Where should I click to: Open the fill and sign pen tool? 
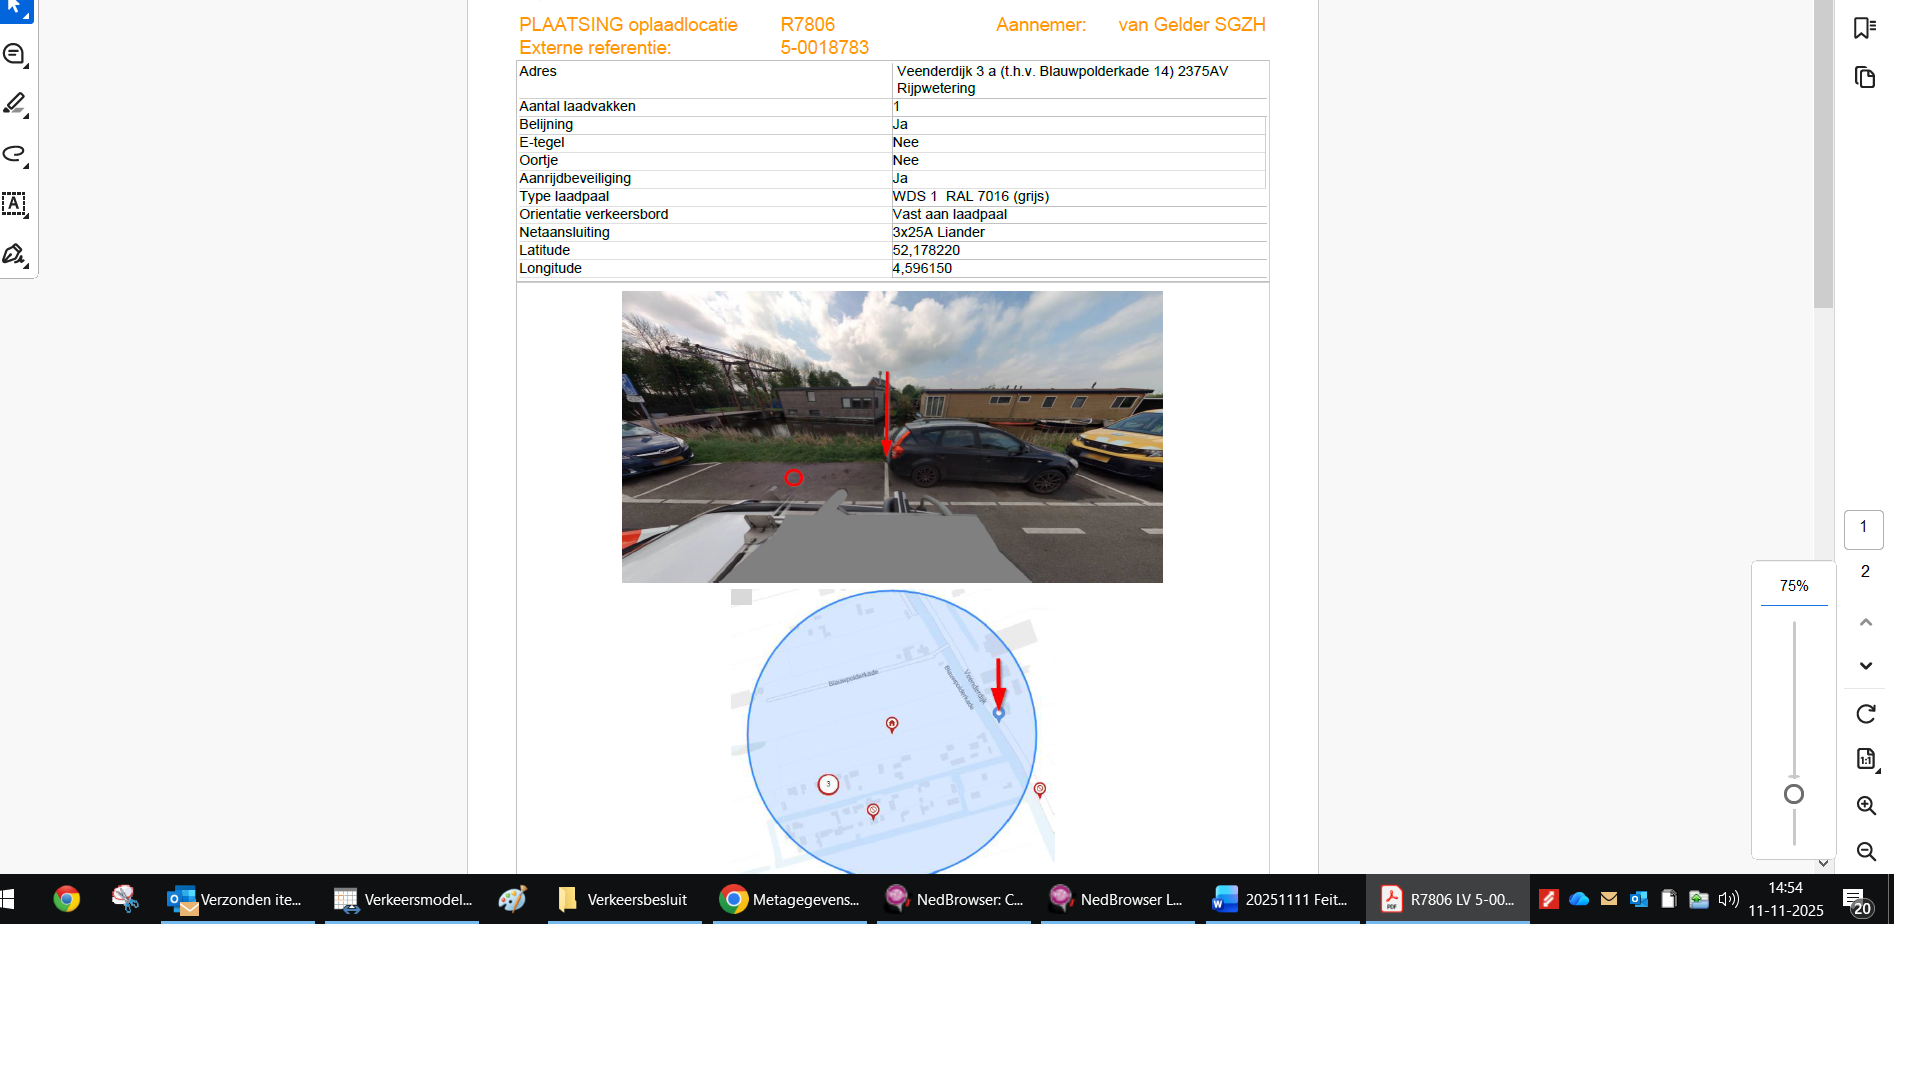[x=14, y=254]
